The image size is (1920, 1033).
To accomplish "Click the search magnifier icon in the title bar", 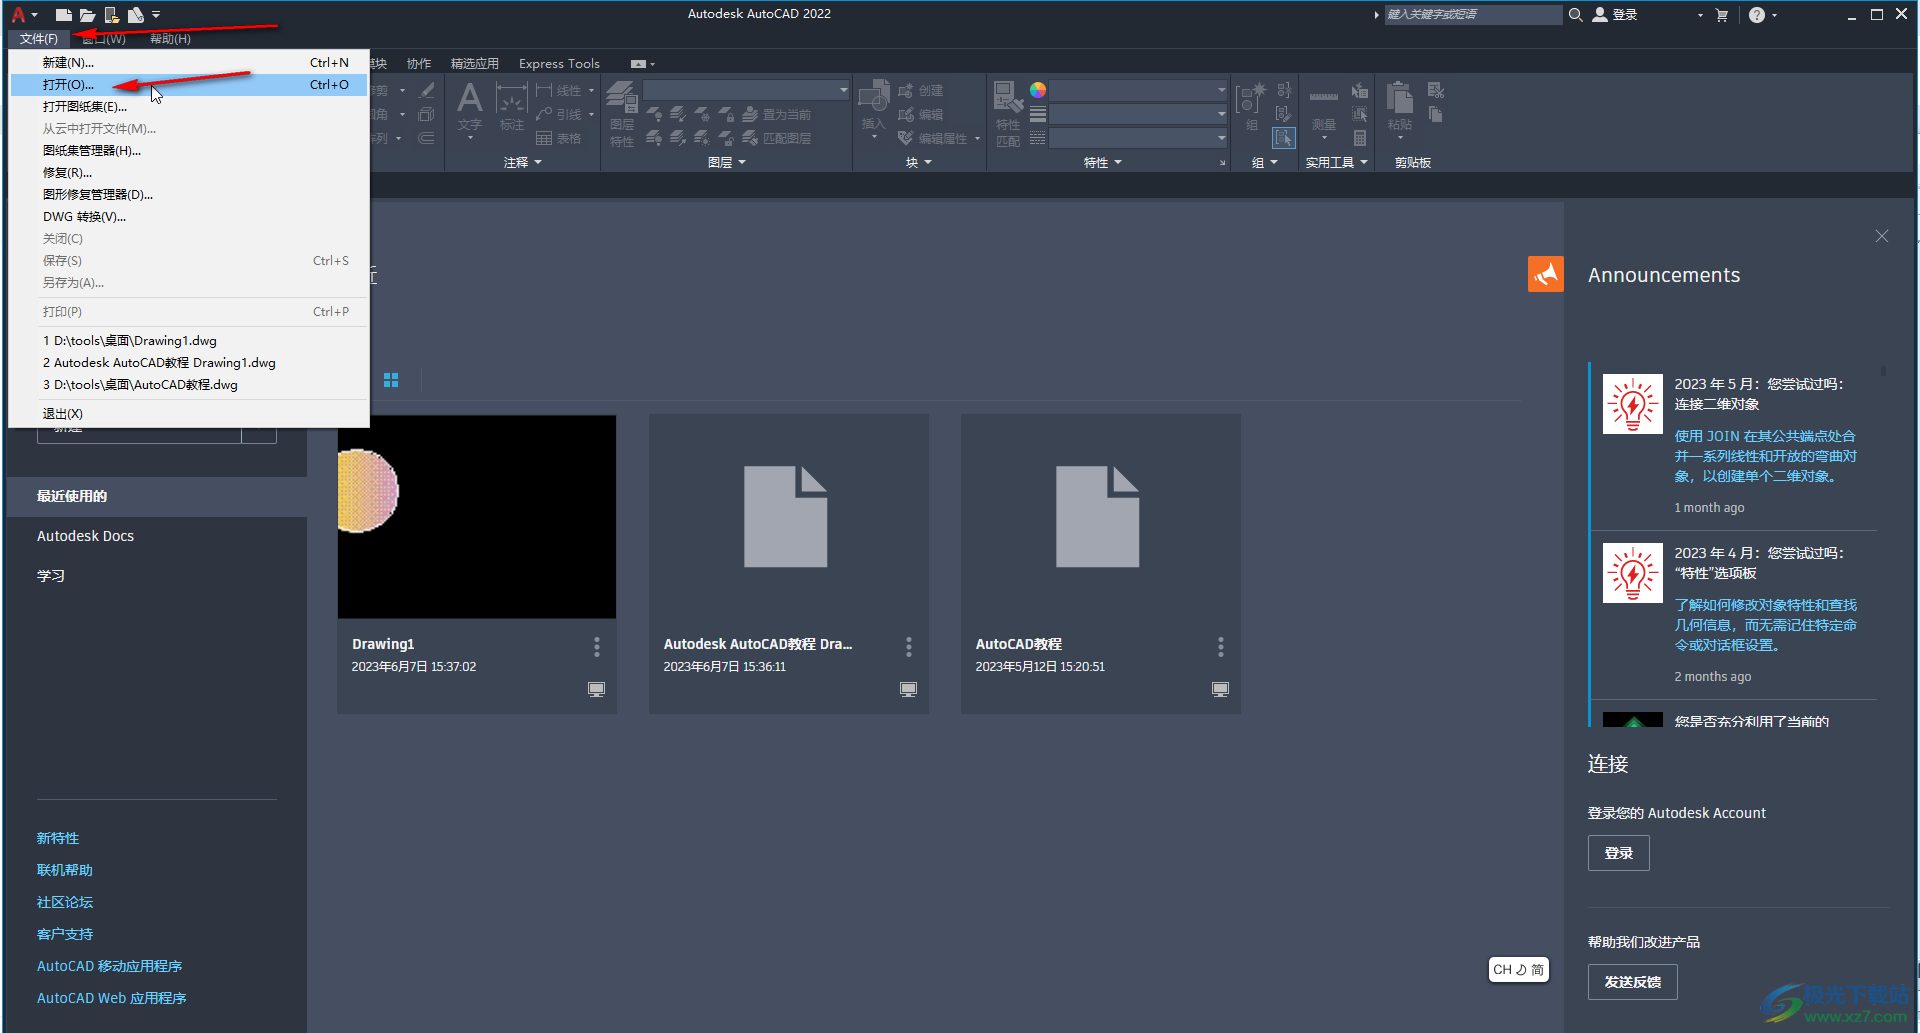I will pos(1575,15).
